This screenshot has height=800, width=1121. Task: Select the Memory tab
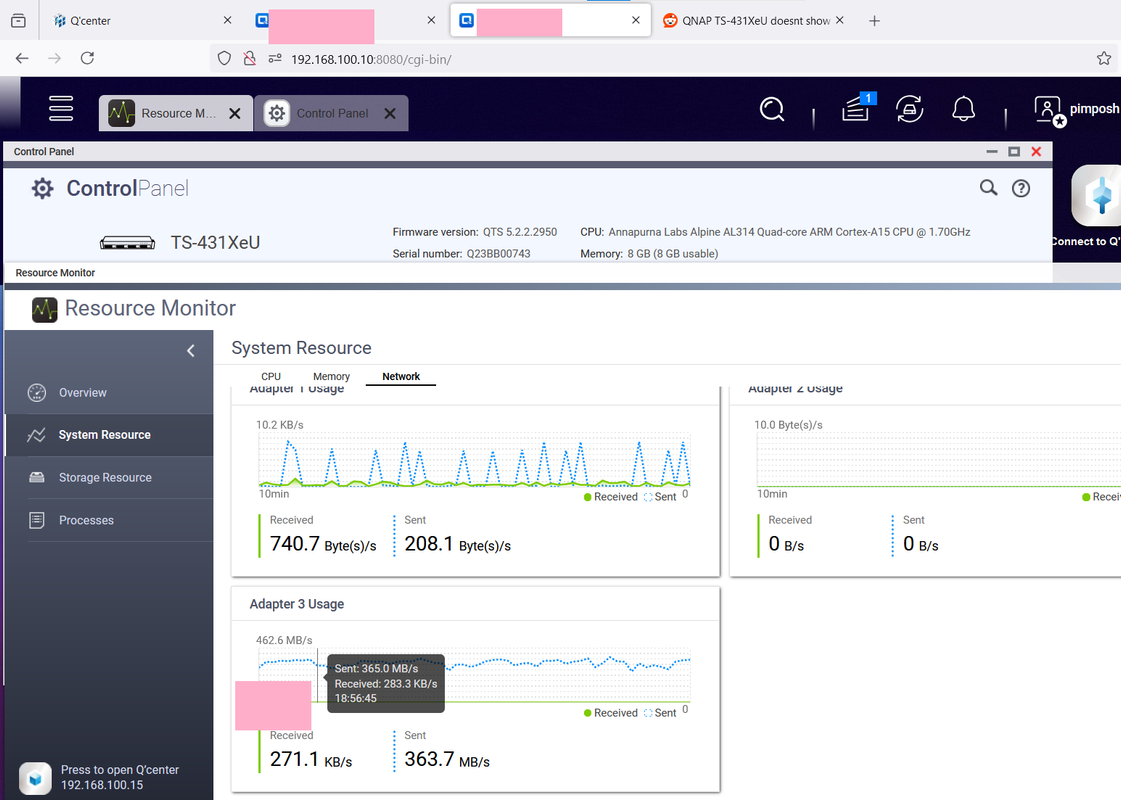tap(331, 376)
